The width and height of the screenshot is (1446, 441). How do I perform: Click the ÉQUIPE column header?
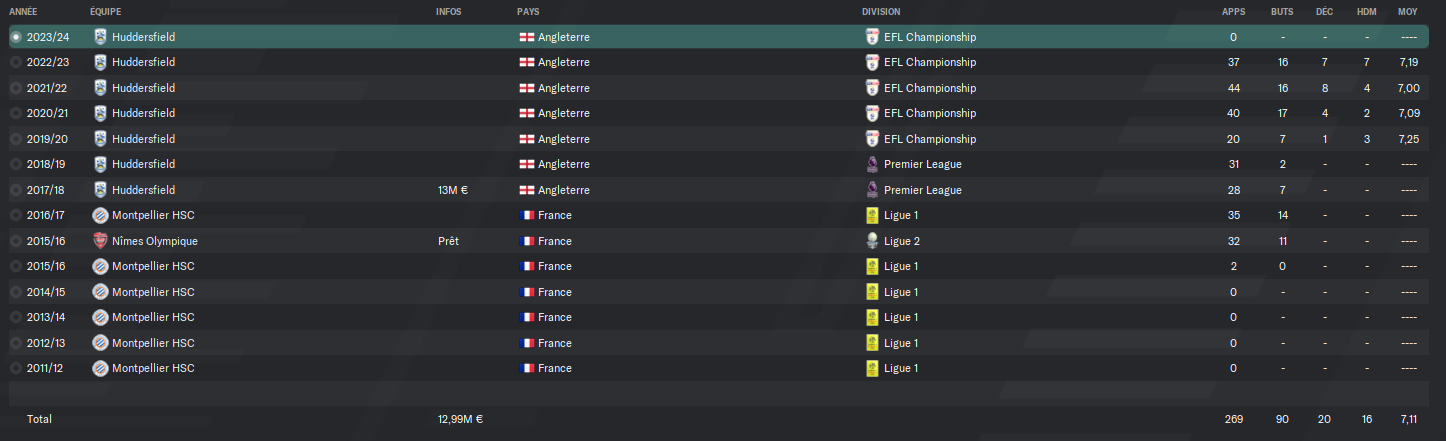[x=106, y=12]
